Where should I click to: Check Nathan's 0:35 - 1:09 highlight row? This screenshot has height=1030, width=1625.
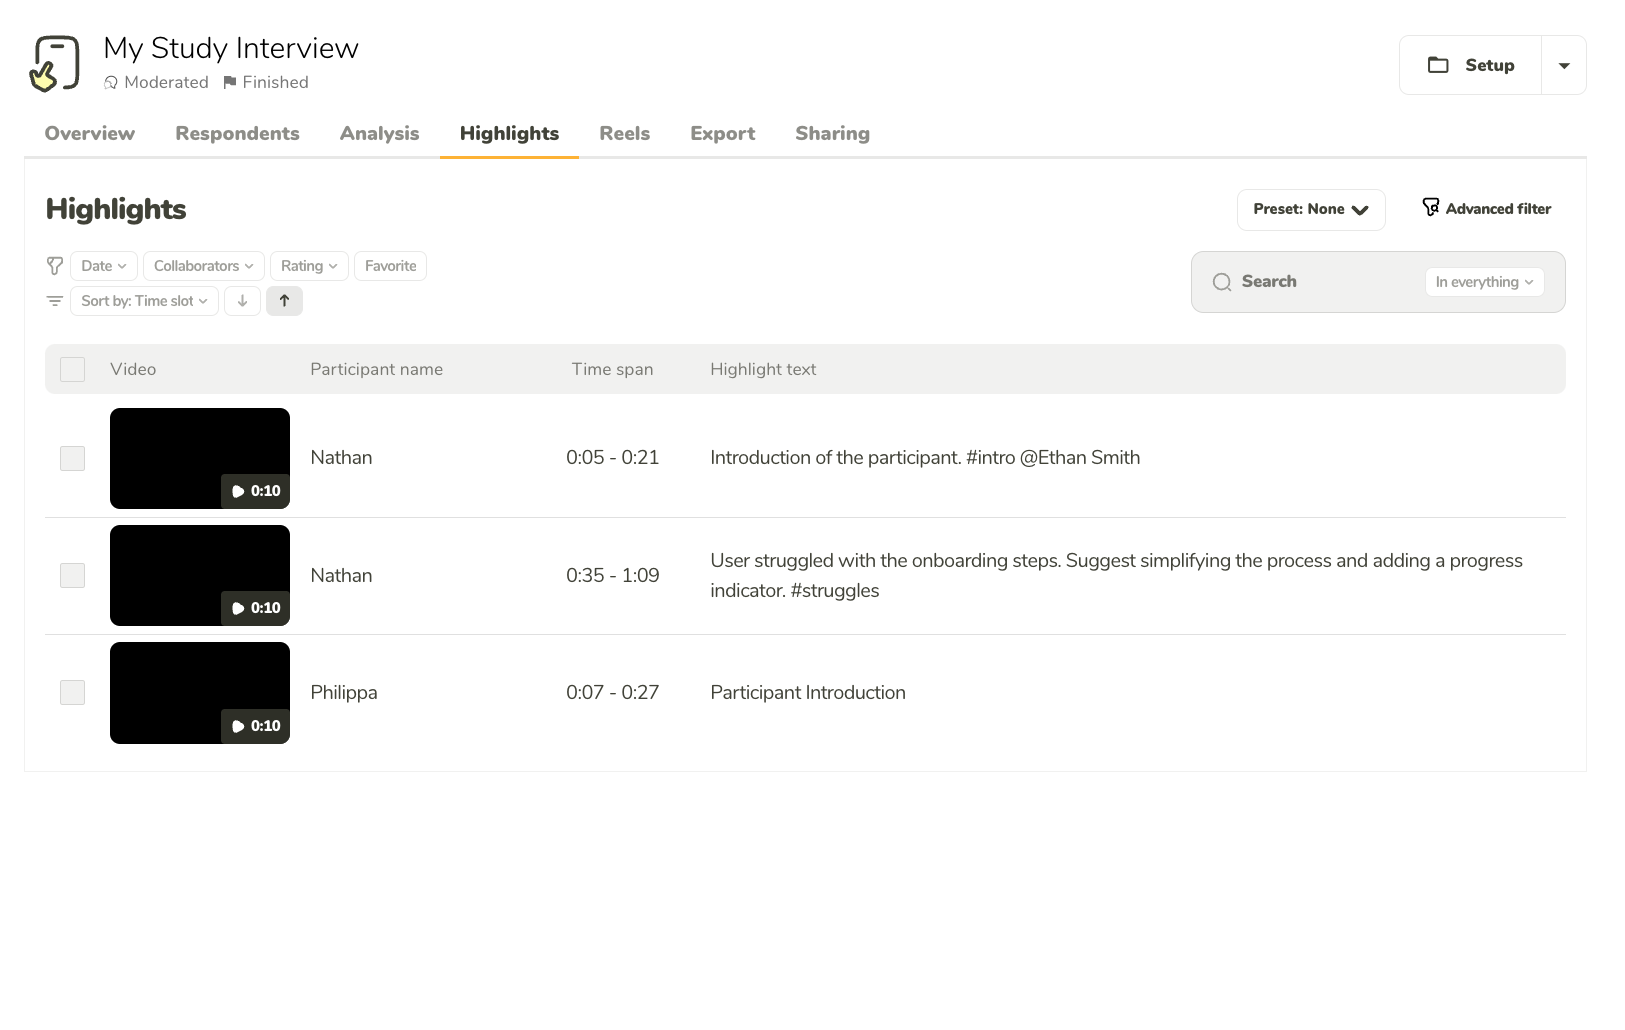coord(72,575)
